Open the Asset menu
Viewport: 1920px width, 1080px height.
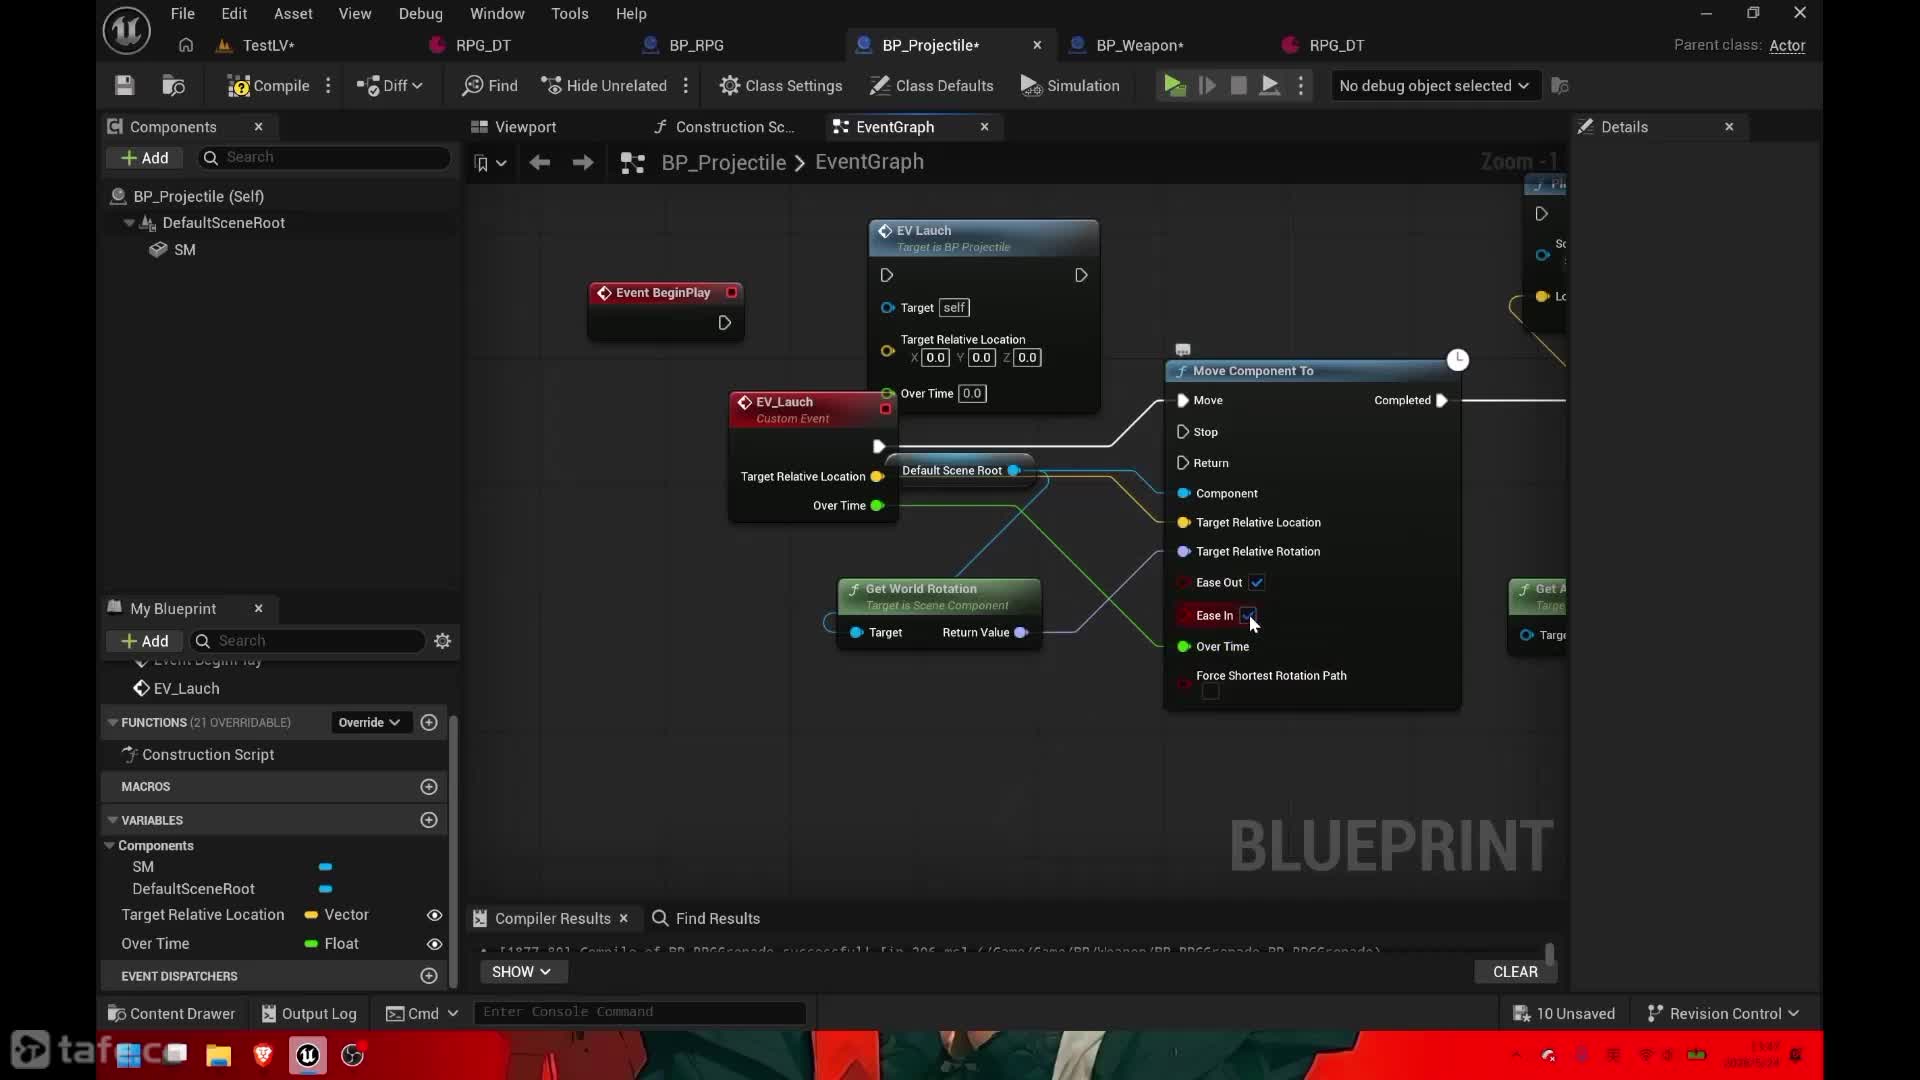click(293, 14)
